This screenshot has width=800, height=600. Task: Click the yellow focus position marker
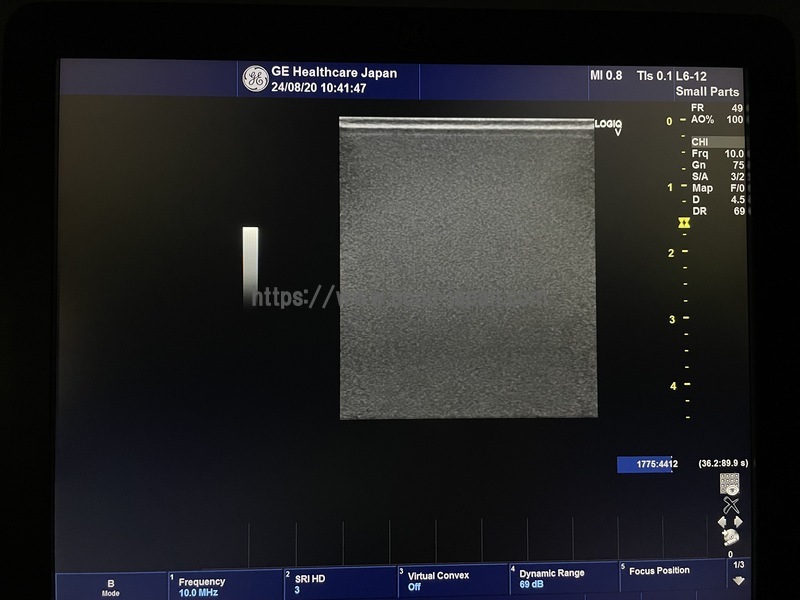684,223
